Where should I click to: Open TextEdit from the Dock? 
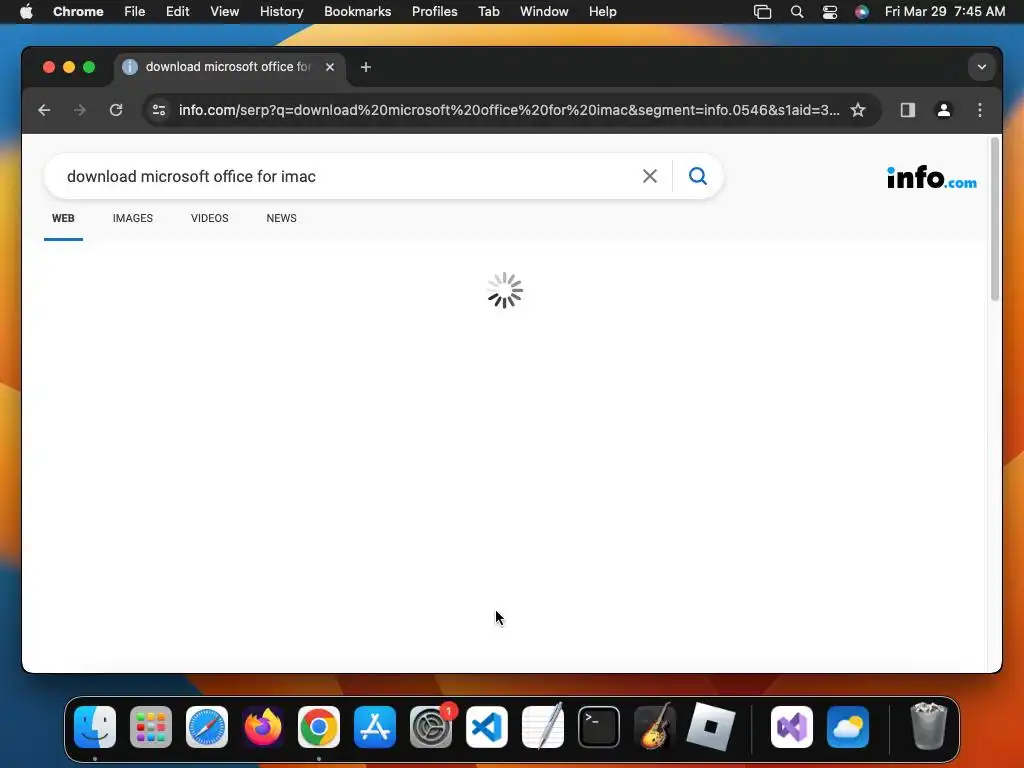(543, 727)
